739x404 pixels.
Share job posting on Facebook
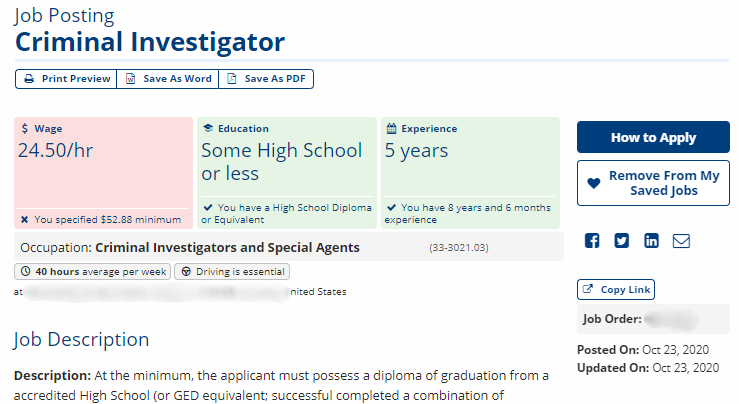pos(592,241)
